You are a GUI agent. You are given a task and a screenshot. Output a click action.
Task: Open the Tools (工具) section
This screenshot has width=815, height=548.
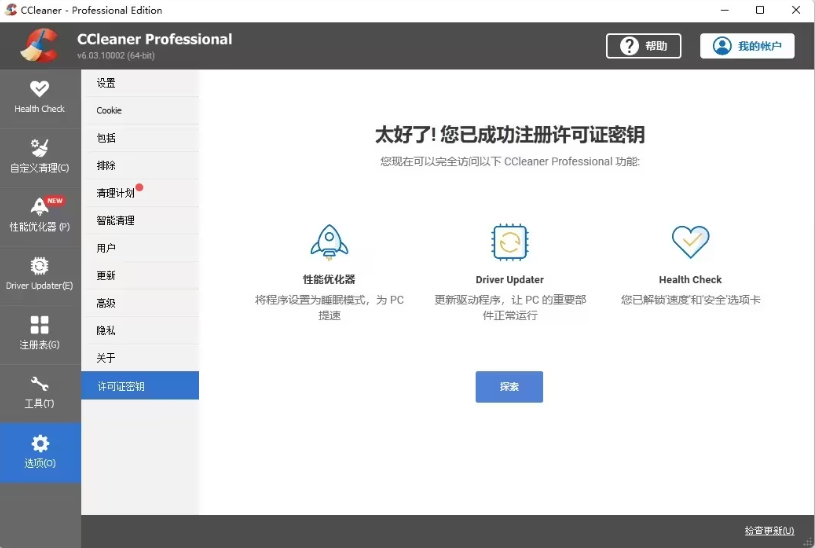[40, 393]
